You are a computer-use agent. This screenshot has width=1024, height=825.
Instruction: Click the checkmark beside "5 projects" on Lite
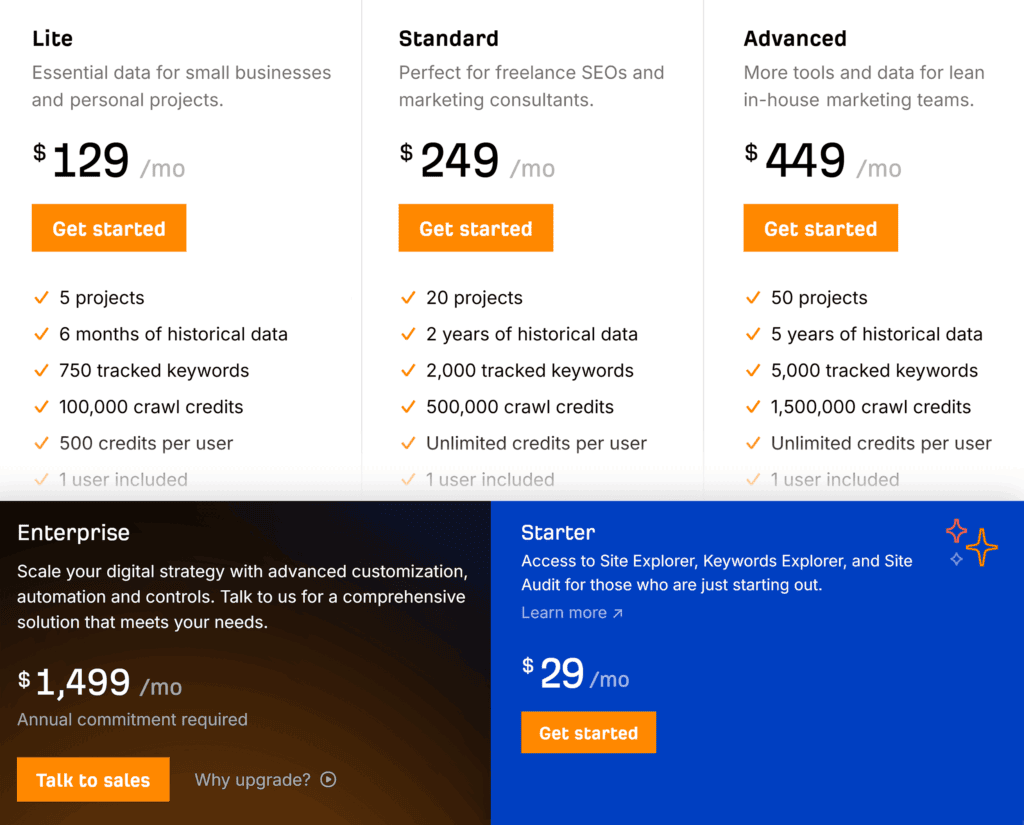41,298
